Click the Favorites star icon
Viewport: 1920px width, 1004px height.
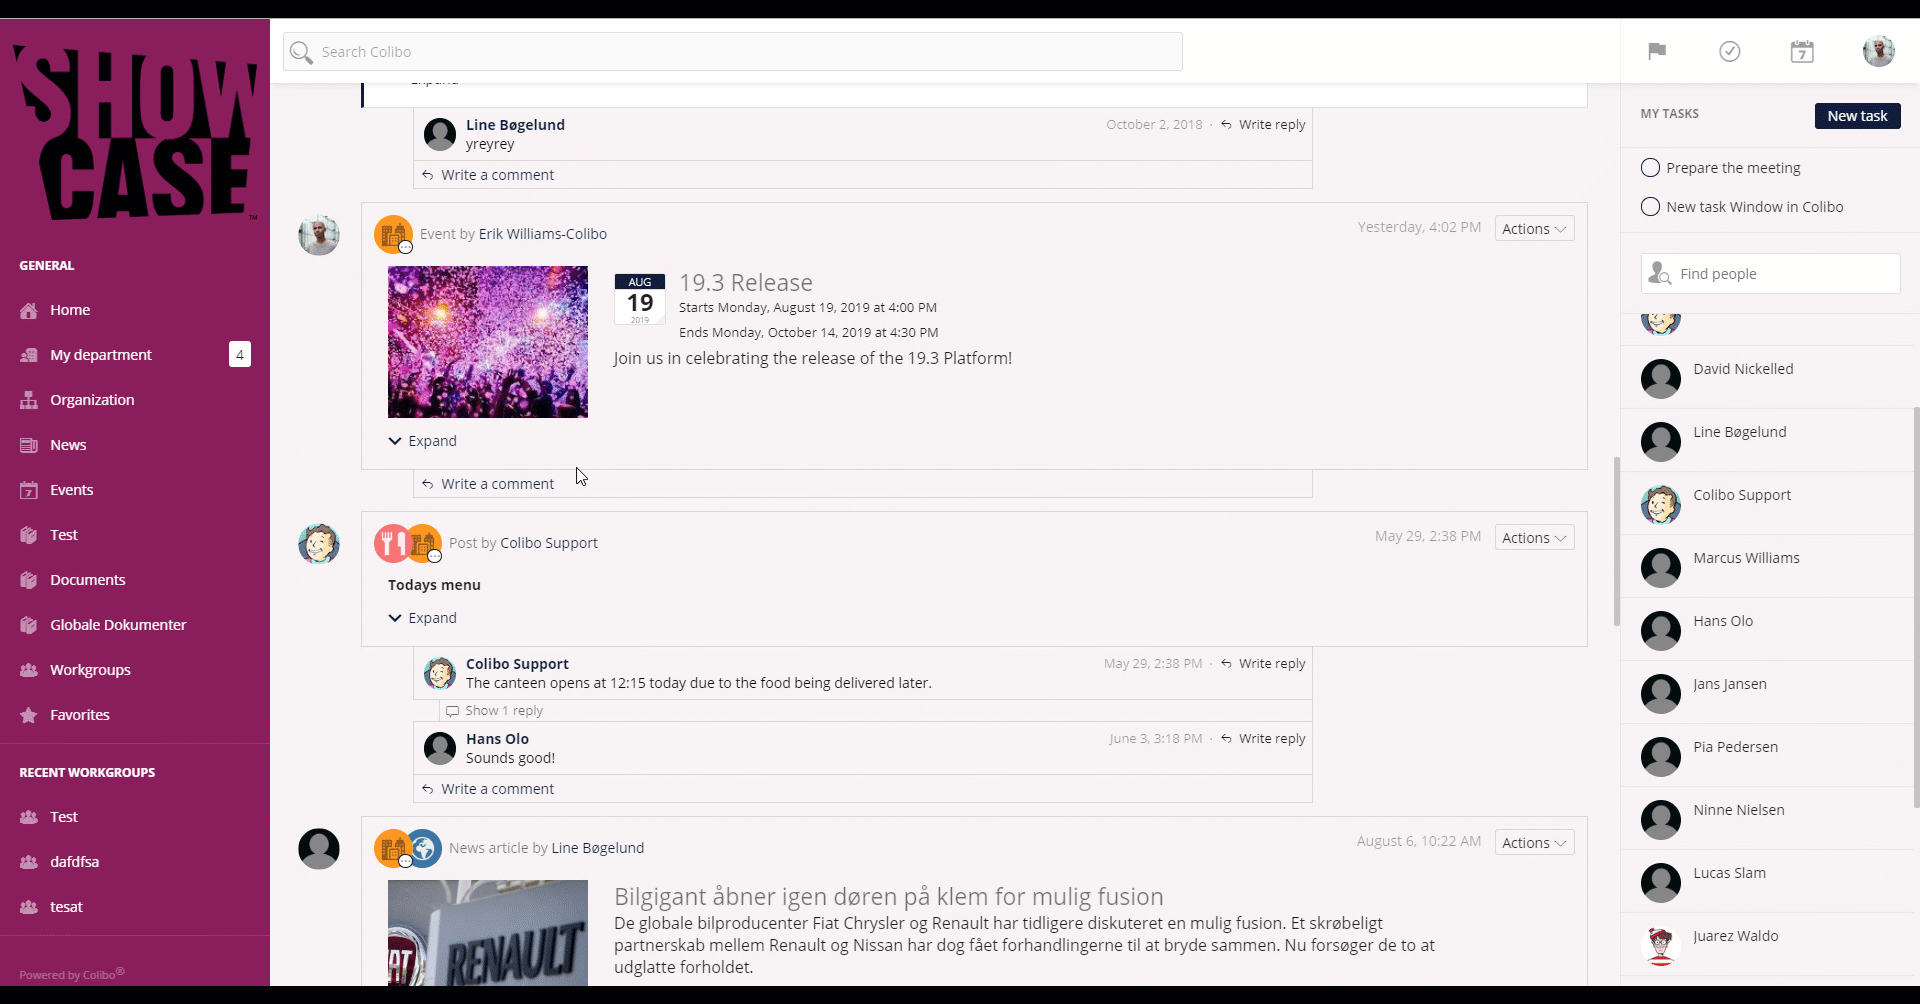click(x=29, y=715)
